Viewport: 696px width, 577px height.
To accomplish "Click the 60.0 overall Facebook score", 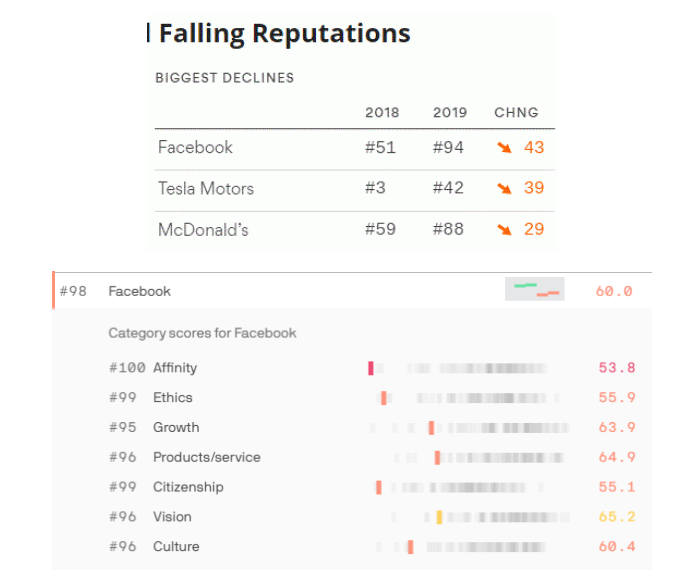I will [614, 291].
